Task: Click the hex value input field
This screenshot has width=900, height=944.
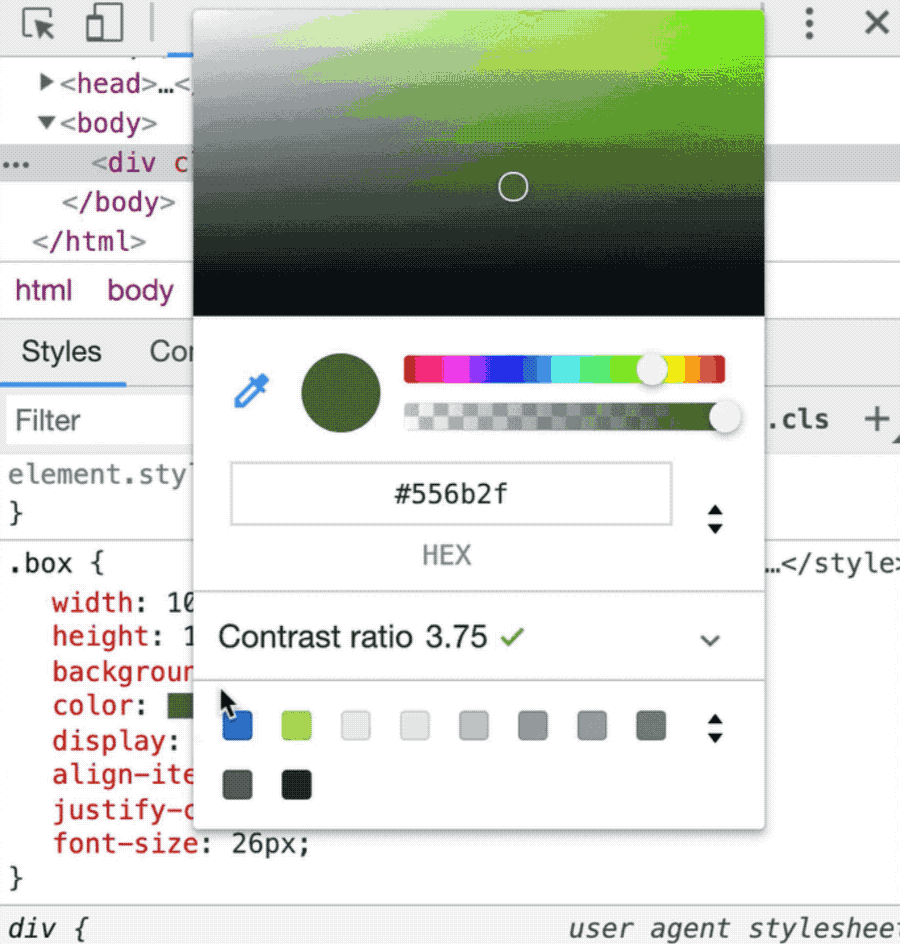Action: [451, 494]
